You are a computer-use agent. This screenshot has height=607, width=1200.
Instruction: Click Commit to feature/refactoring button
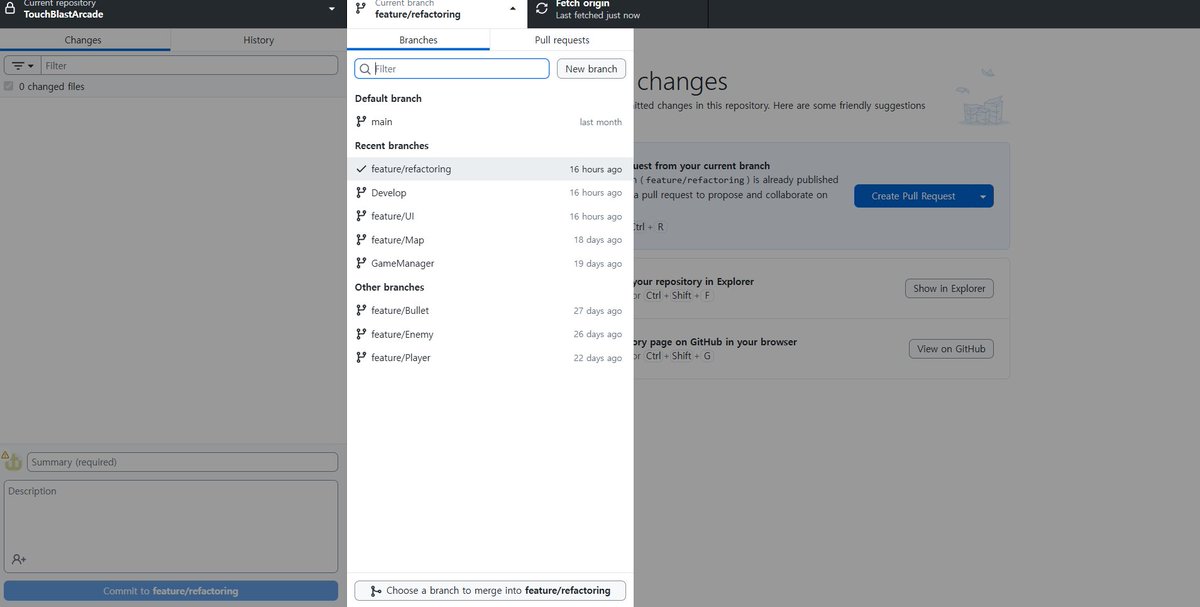(x=171, y=591)
